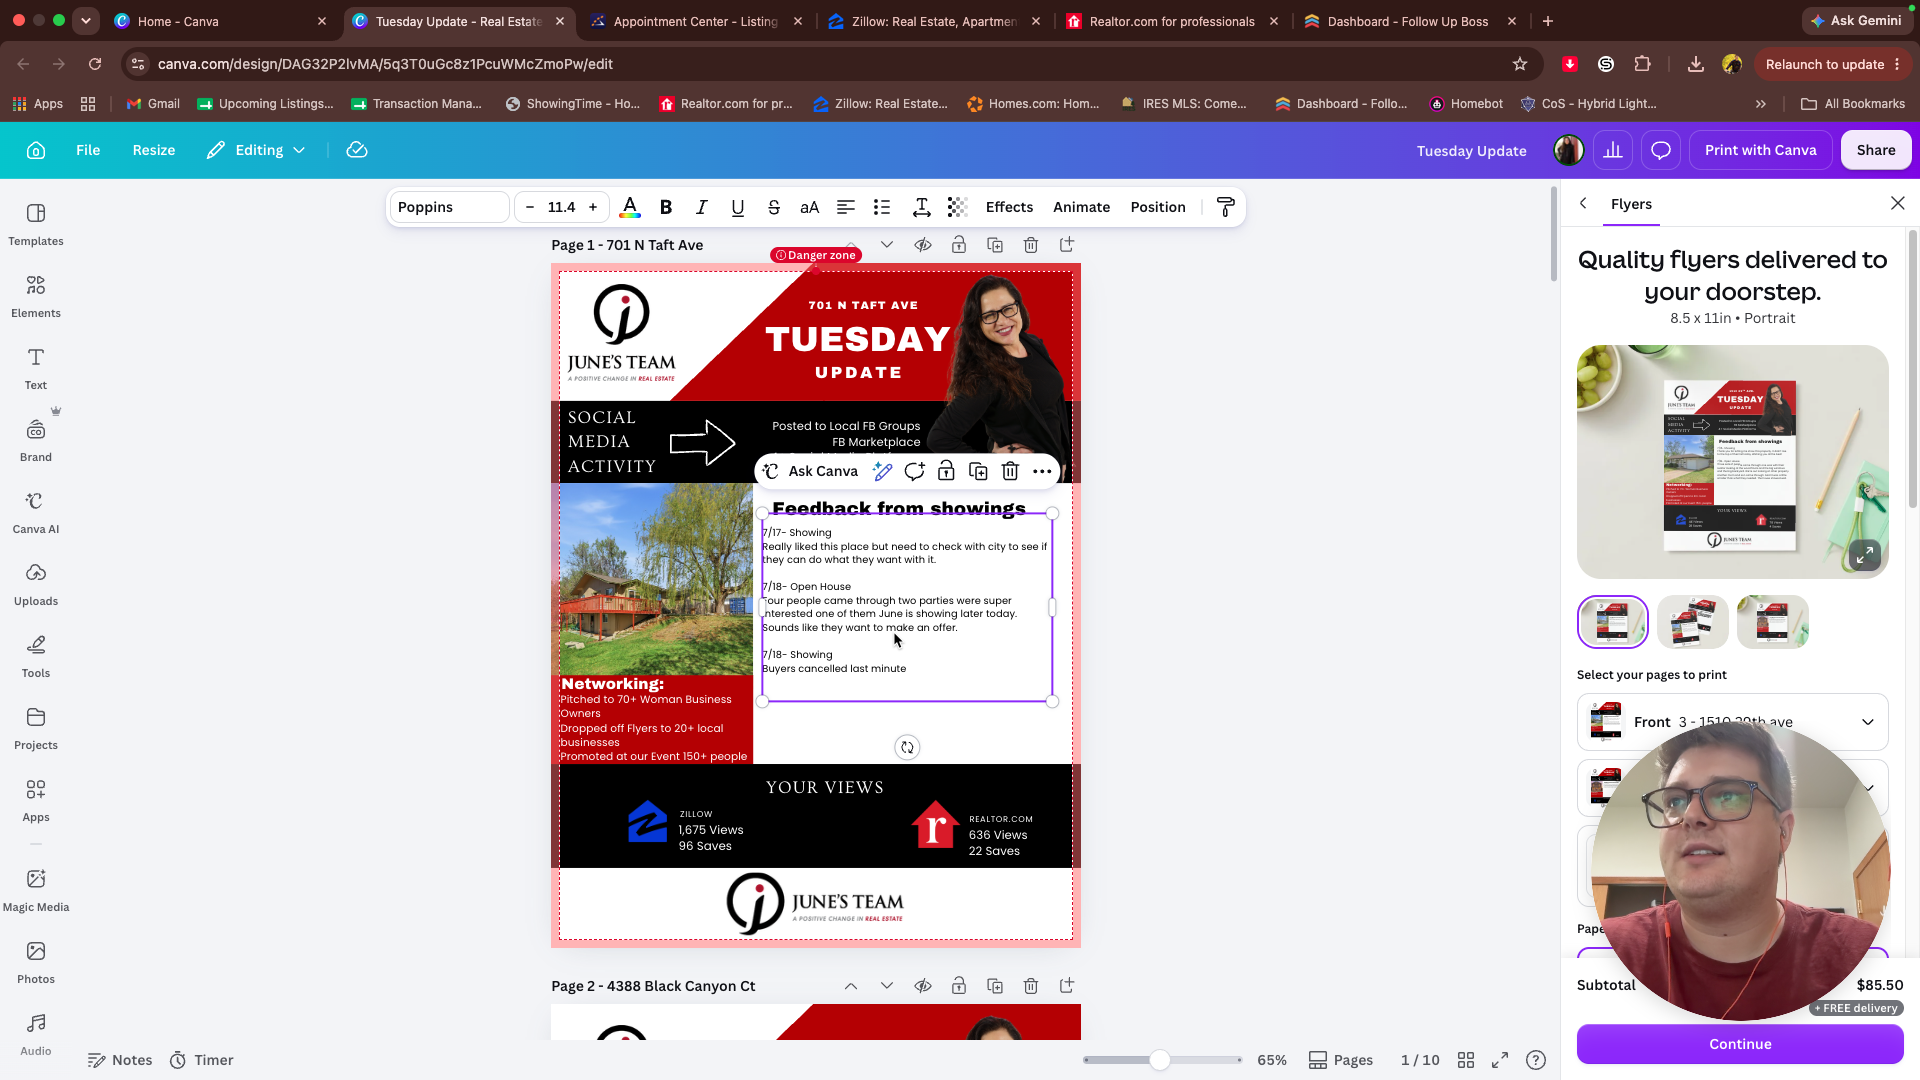The image size is (1920, 1080).
Task: Open the Resize menu
Action: click(x=154, y=150)
